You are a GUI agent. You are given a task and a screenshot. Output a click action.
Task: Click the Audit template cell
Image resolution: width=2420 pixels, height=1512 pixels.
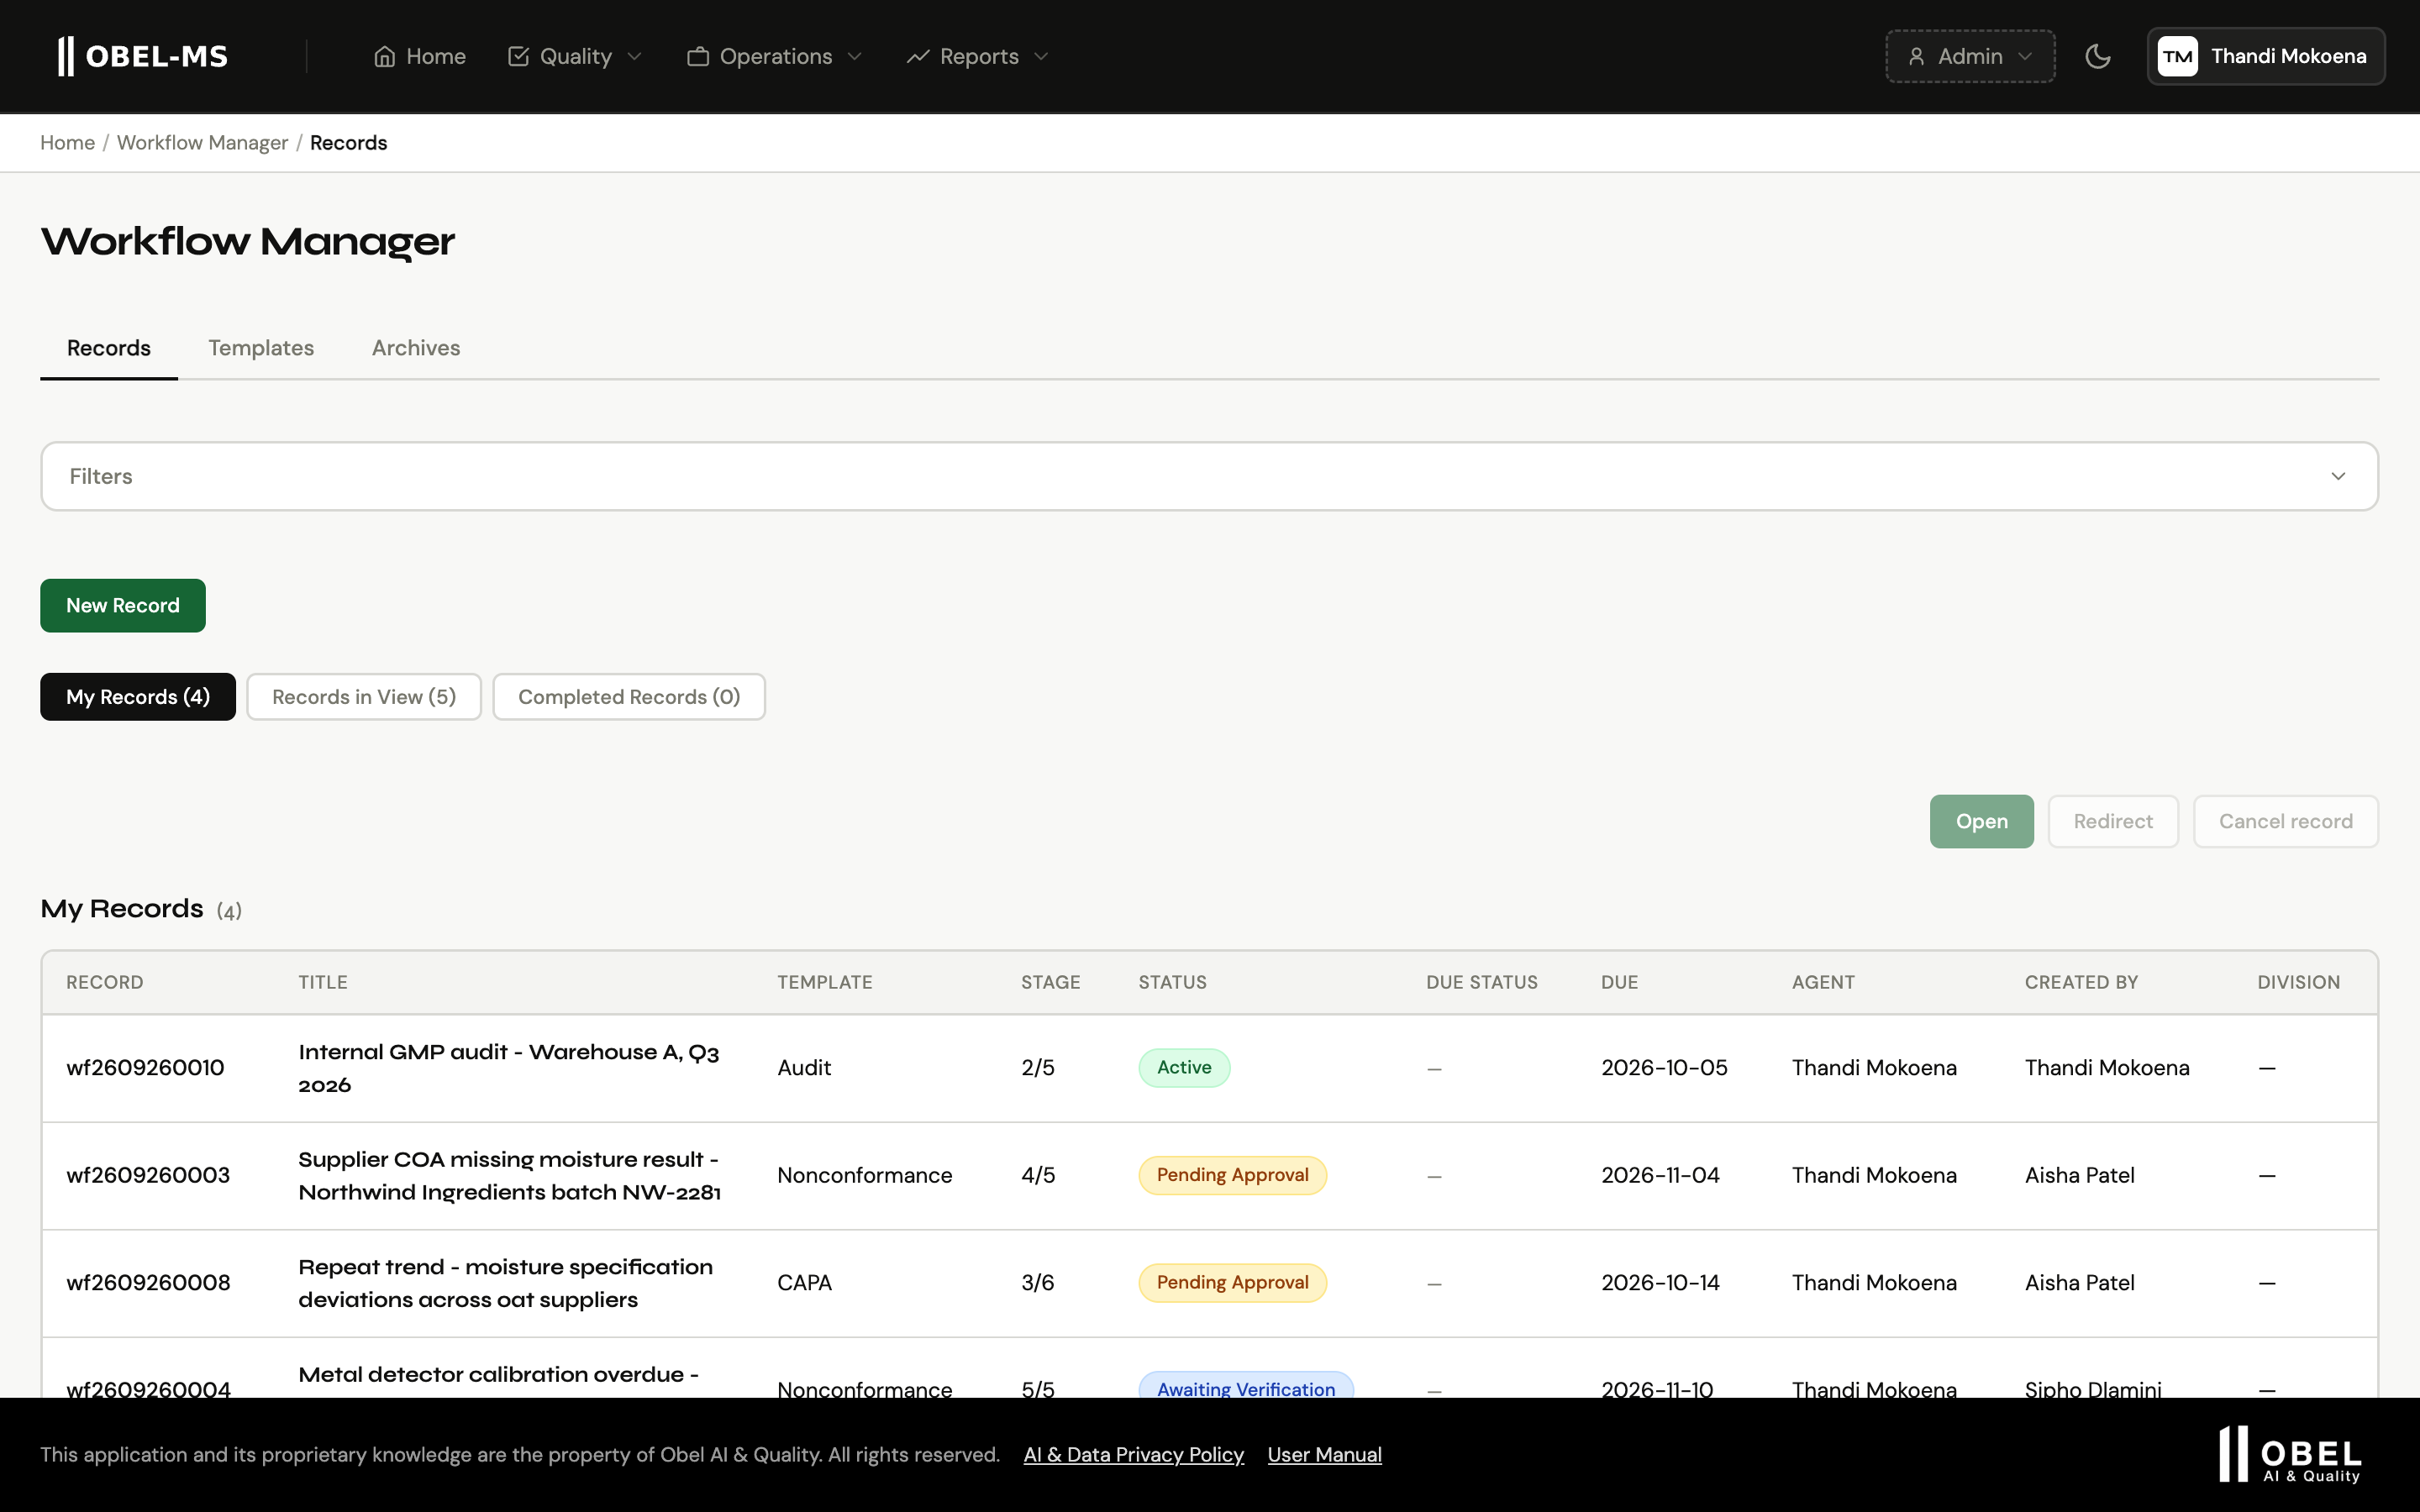pos(804,1068)
